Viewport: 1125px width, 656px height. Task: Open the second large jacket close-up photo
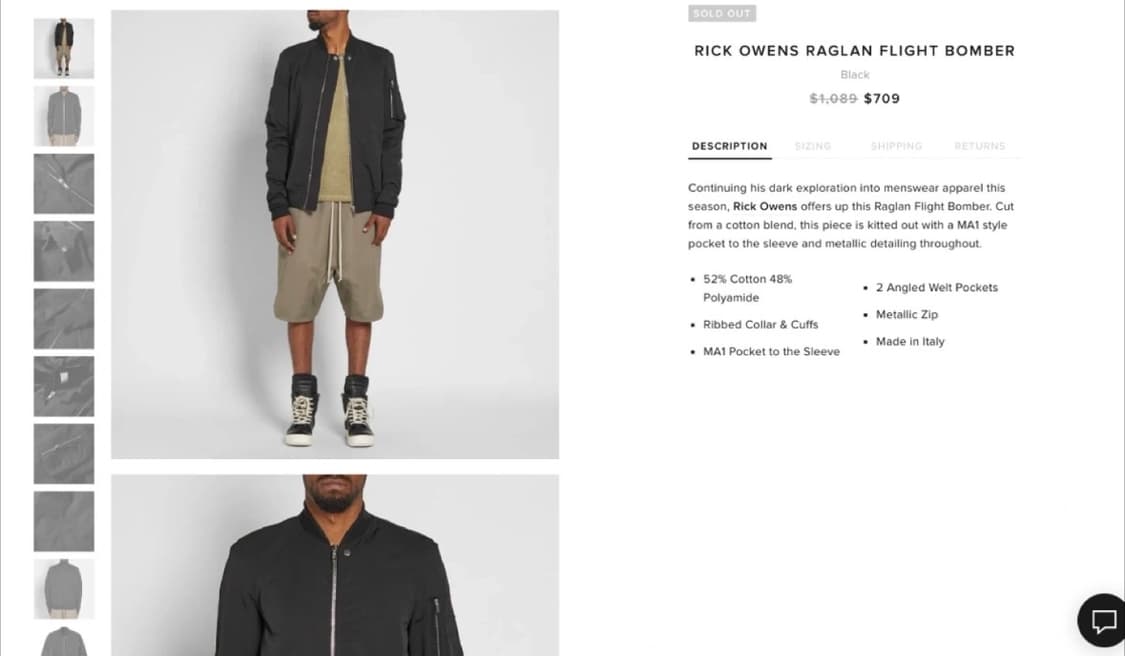[335, 565]
